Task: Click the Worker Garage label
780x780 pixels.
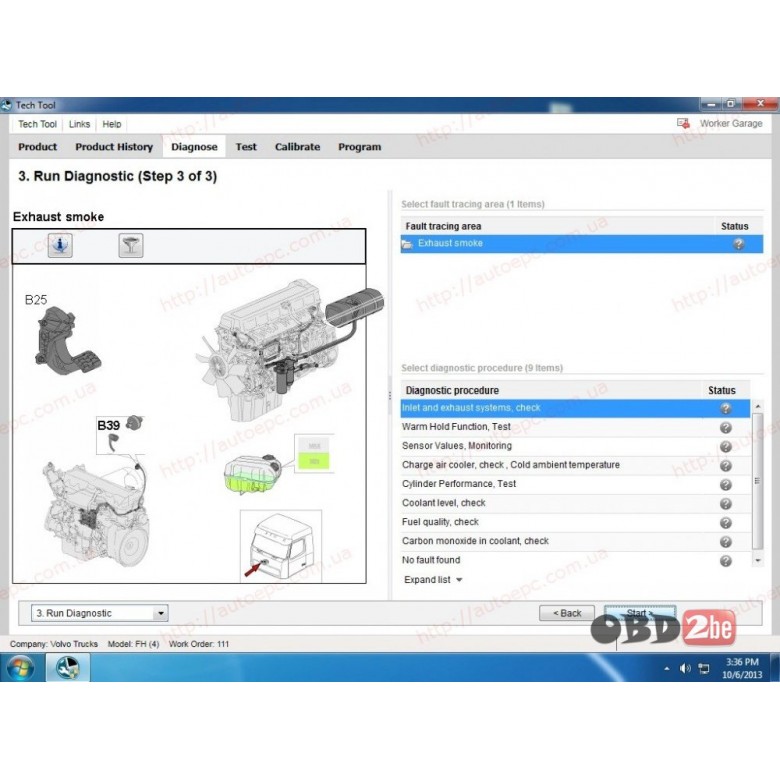Action: click(731, 123)
